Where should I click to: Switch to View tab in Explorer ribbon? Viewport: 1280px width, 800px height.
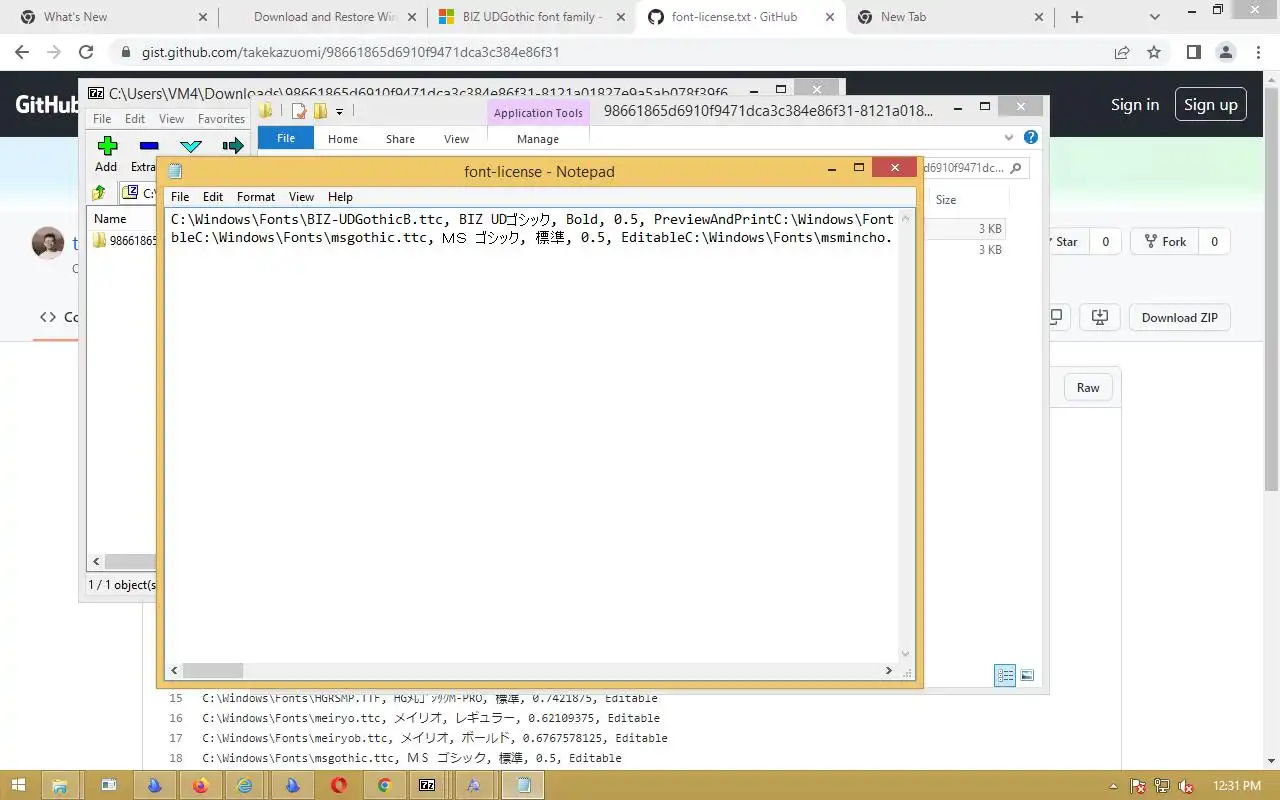(456, 139)
